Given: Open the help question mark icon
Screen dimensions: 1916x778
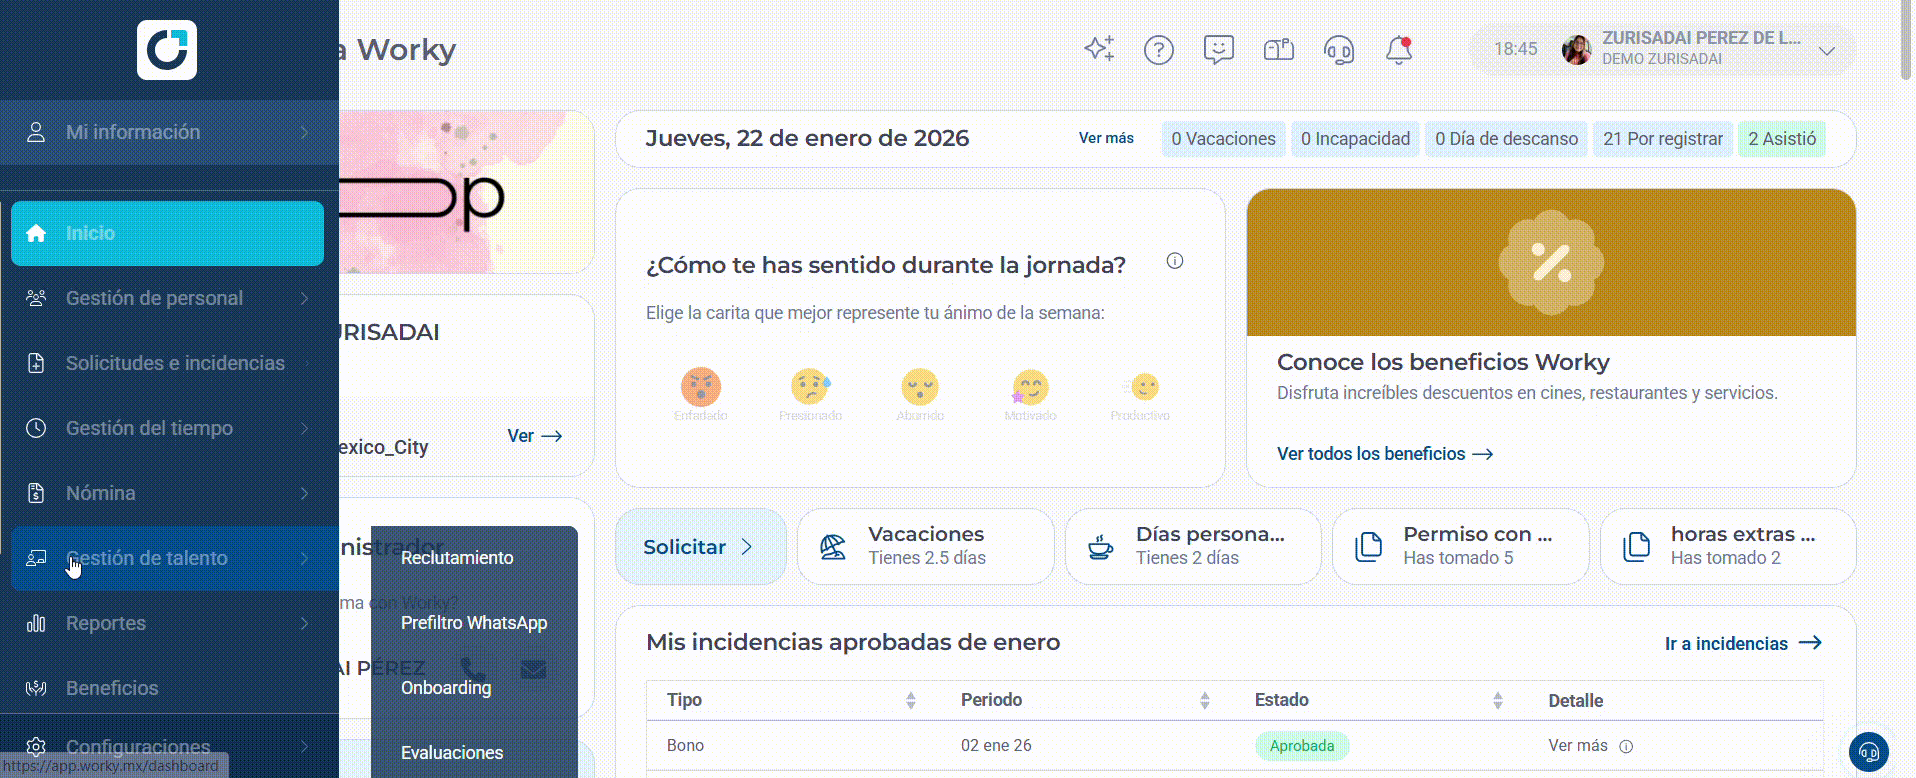Looking at the screenshot, I should tap(1159, 49).
